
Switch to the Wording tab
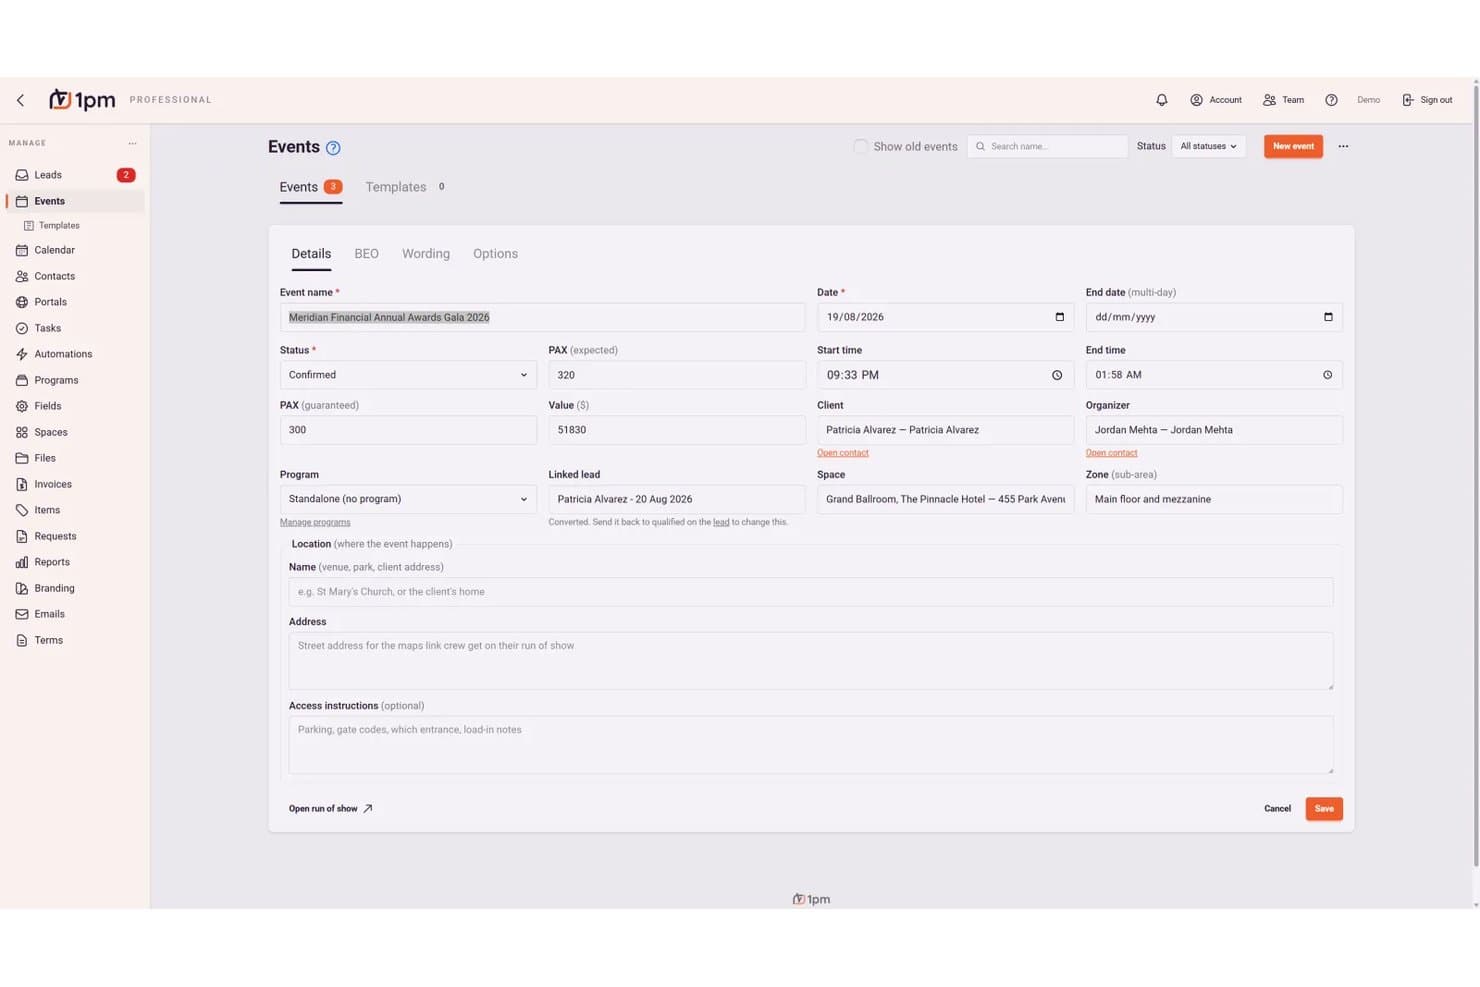click(426, 254)
